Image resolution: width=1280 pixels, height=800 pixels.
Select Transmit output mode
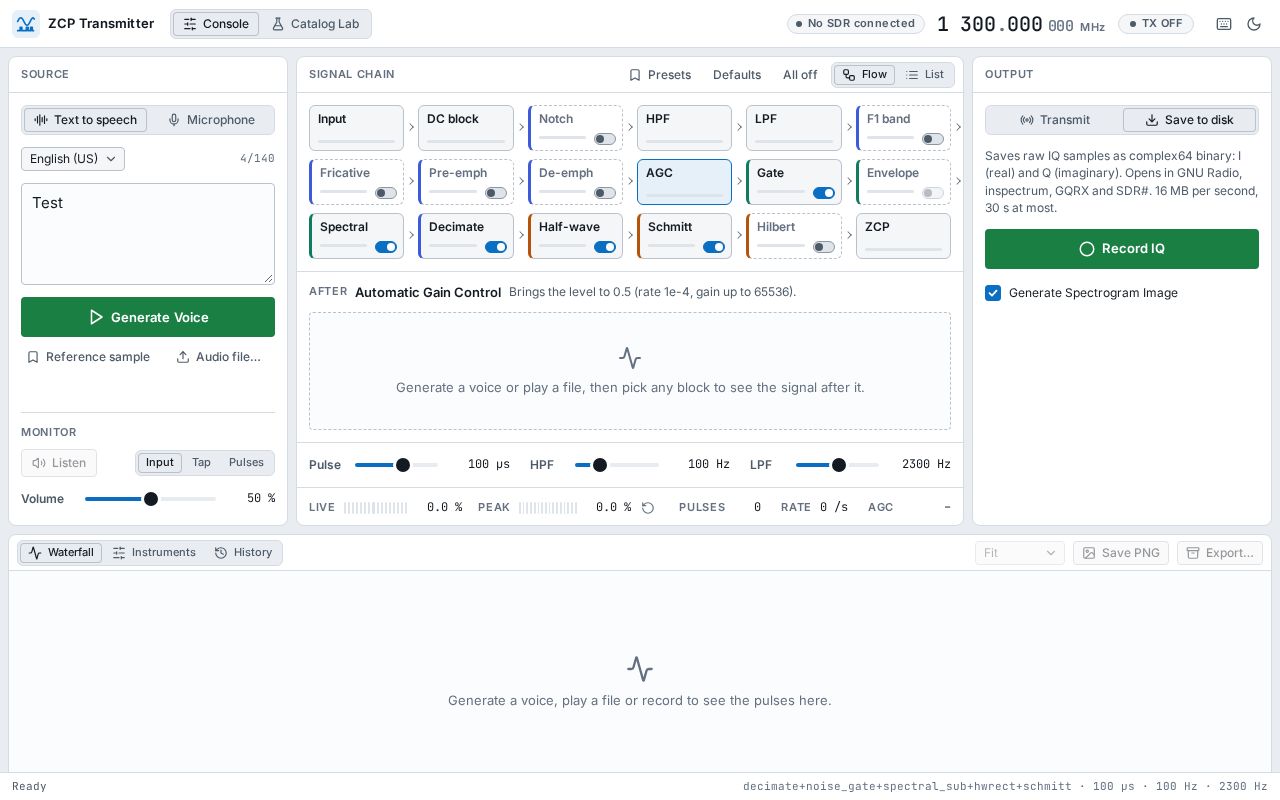pos(1055,120)
